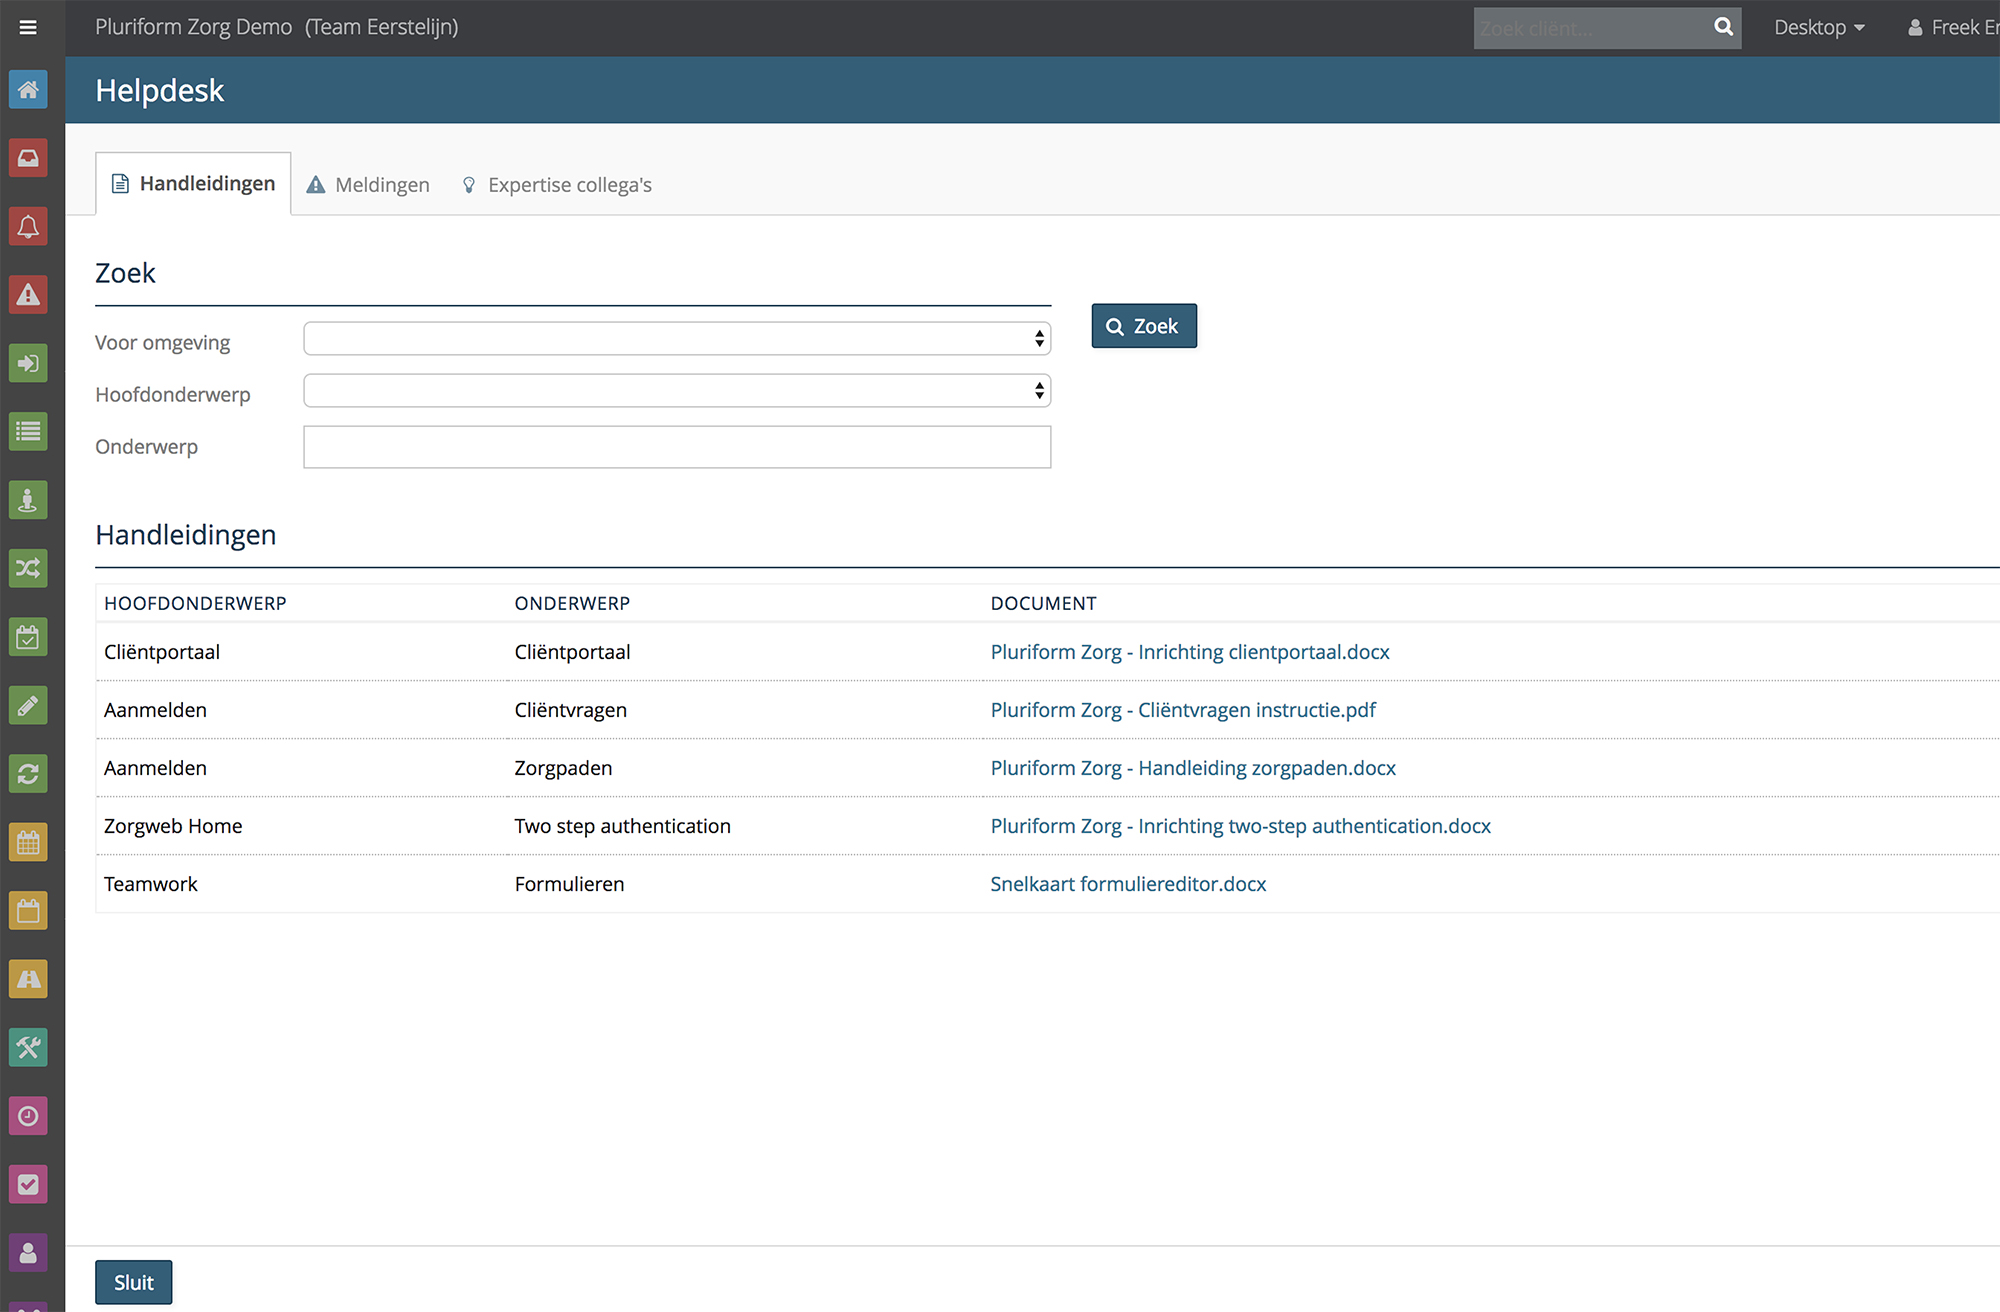Screen dimensions: 2000x1312
Task: Click the magnifier icon in client search
Action: coord(1723,27)
